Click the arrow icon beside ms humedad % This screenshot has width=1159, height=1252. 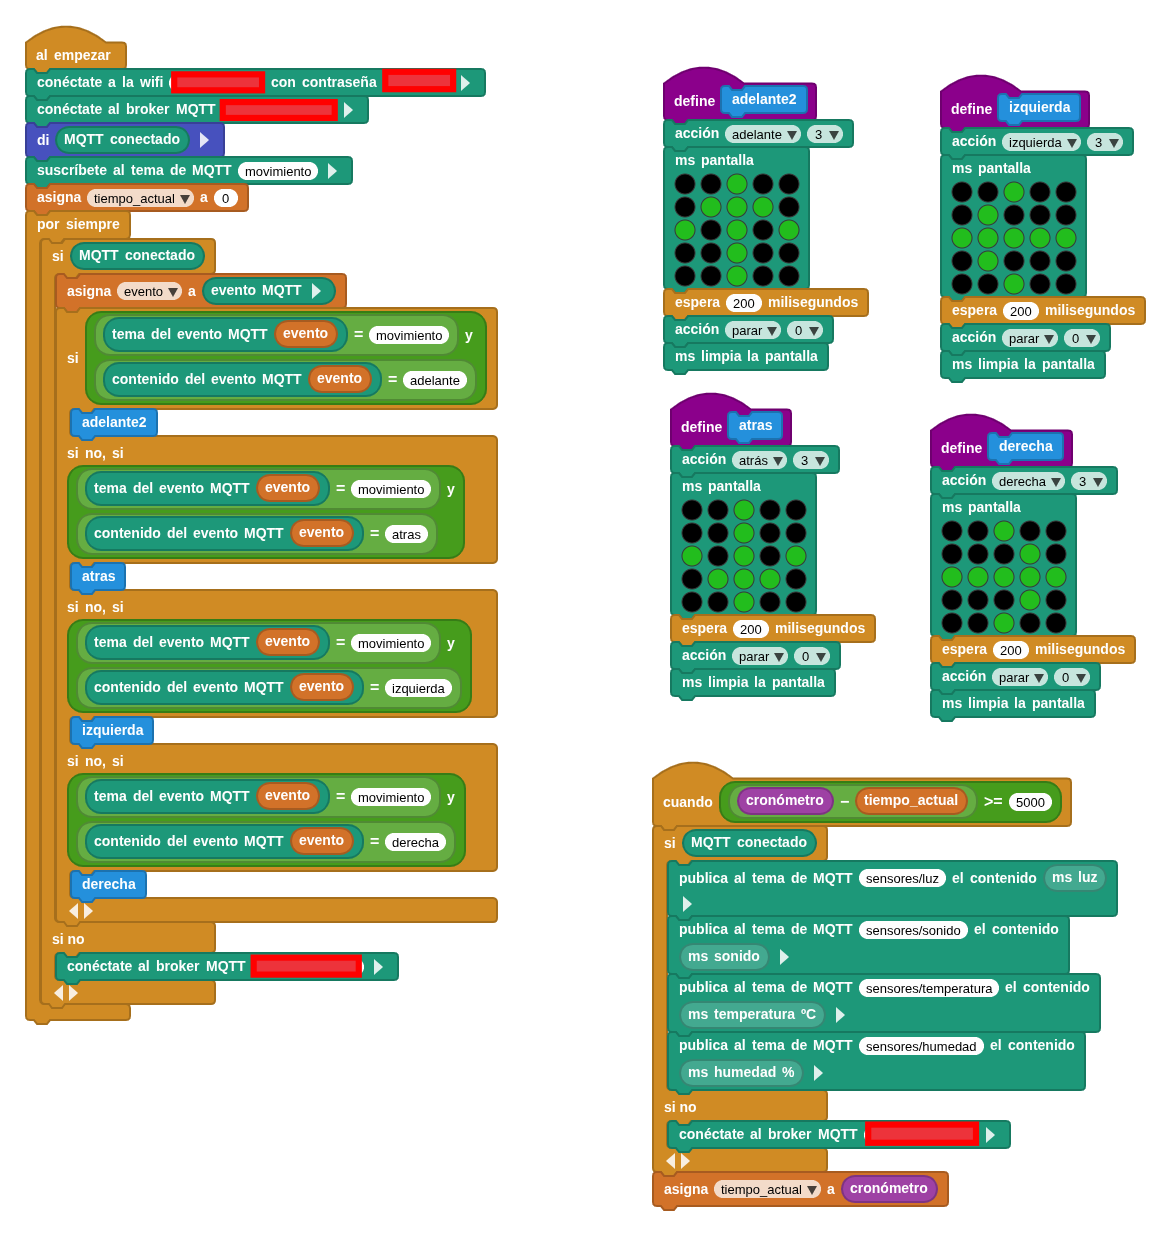[818, 1072]
